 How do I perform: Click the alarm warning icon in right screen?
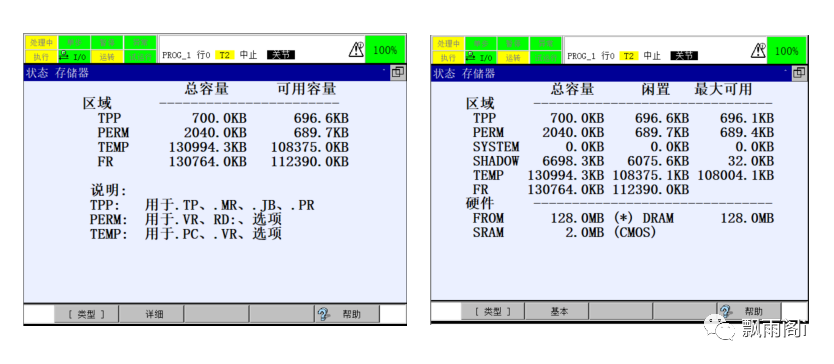(x=758, y=51)
